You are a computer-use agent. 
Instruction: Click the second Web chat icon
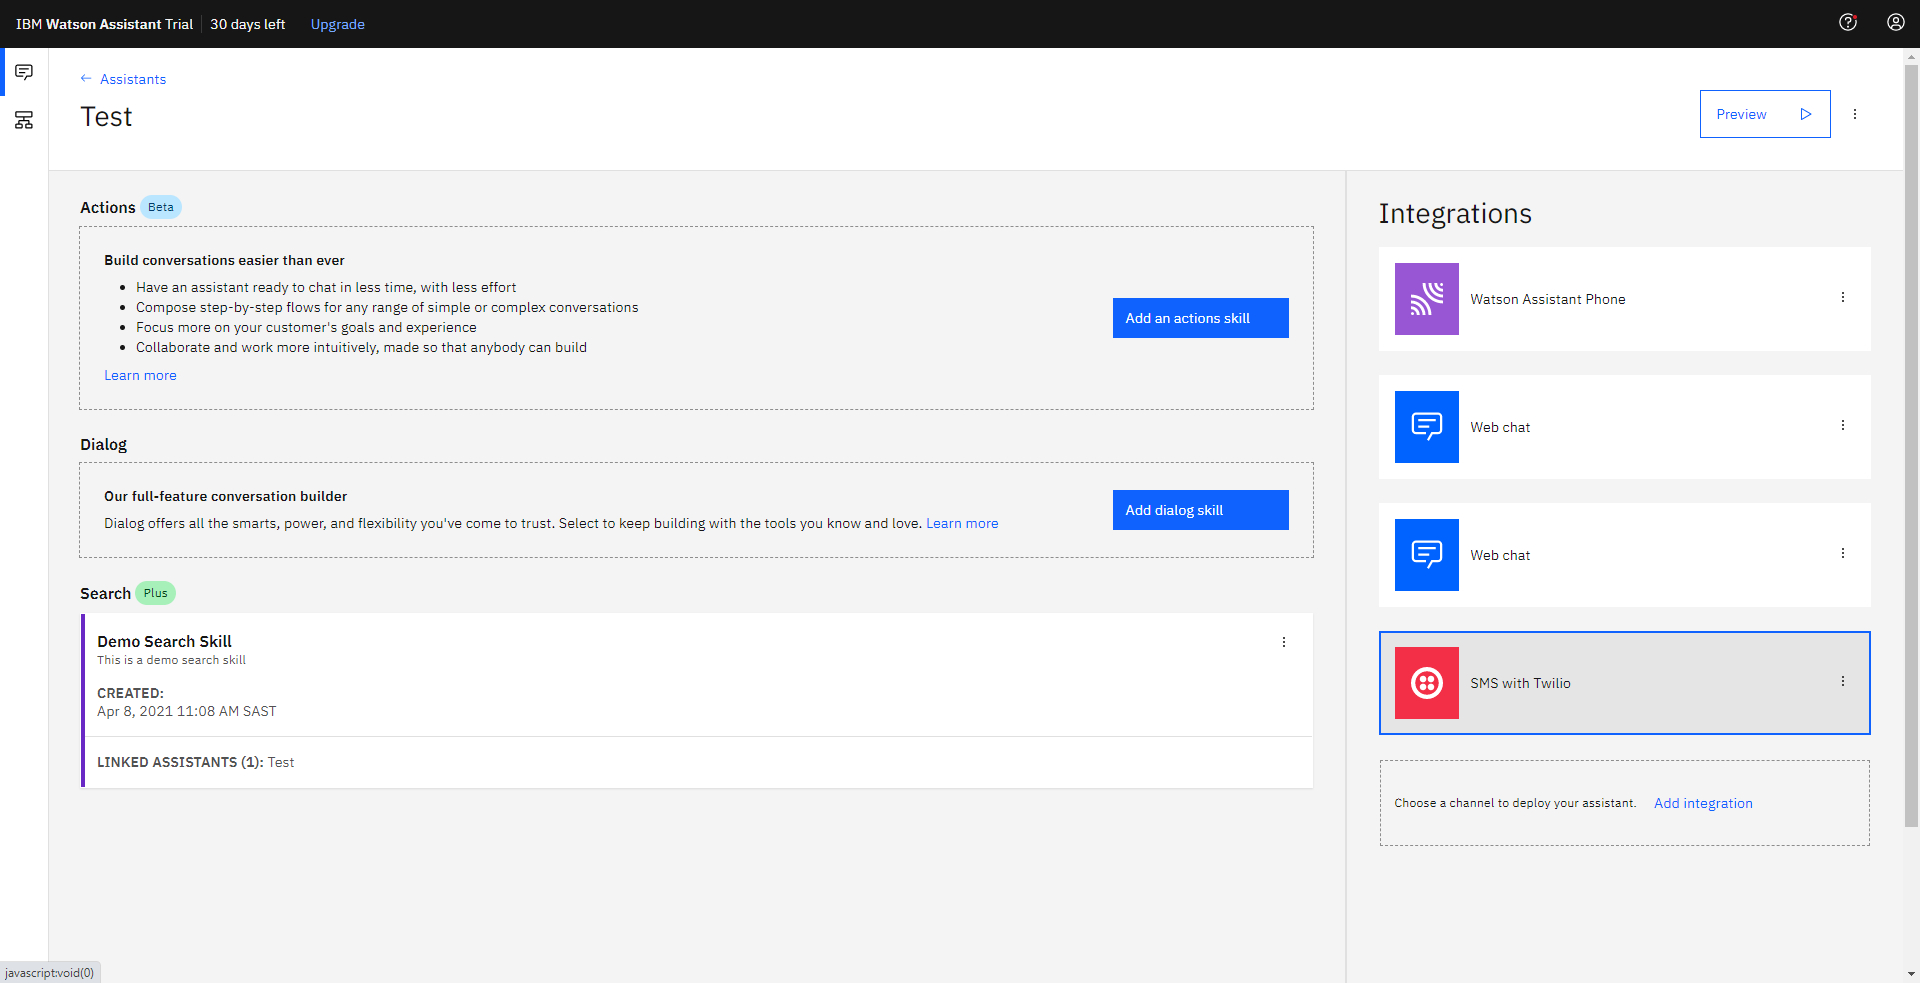tap(1427, 555)
